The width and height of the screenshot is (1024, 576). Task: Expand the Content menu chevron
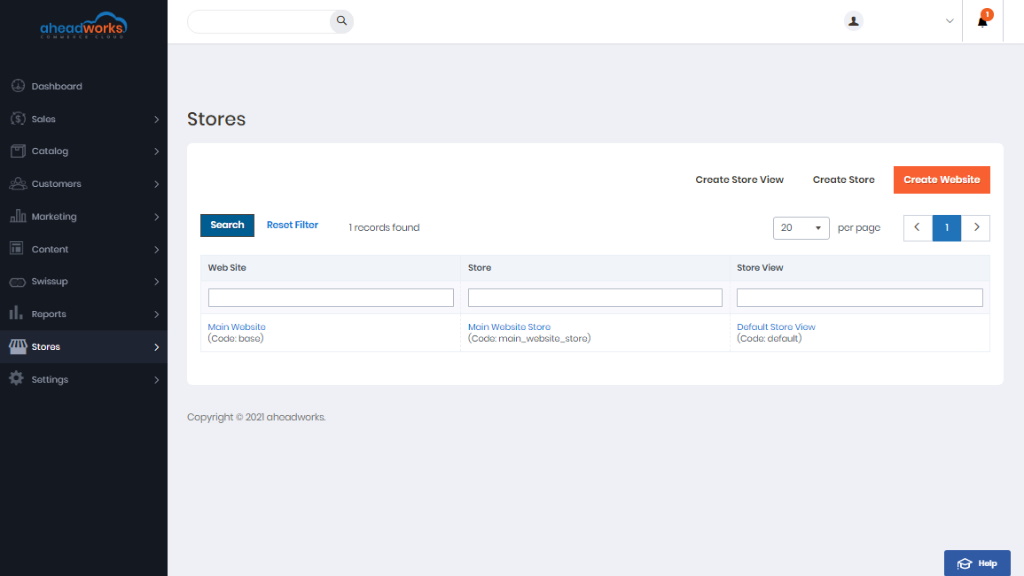point(156,249)
